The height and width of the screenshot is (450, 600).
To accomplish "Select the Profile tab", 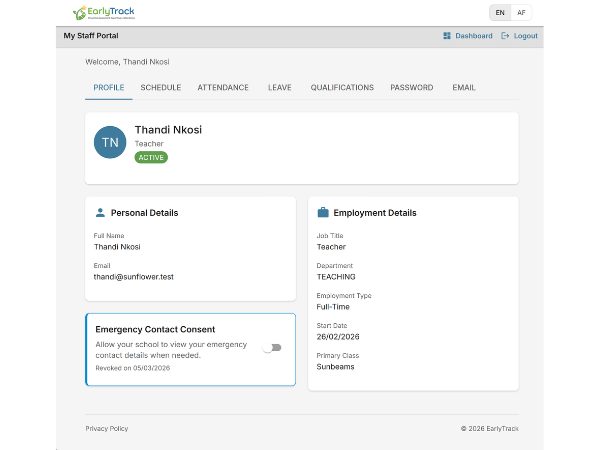I will [x=109, y=88].
